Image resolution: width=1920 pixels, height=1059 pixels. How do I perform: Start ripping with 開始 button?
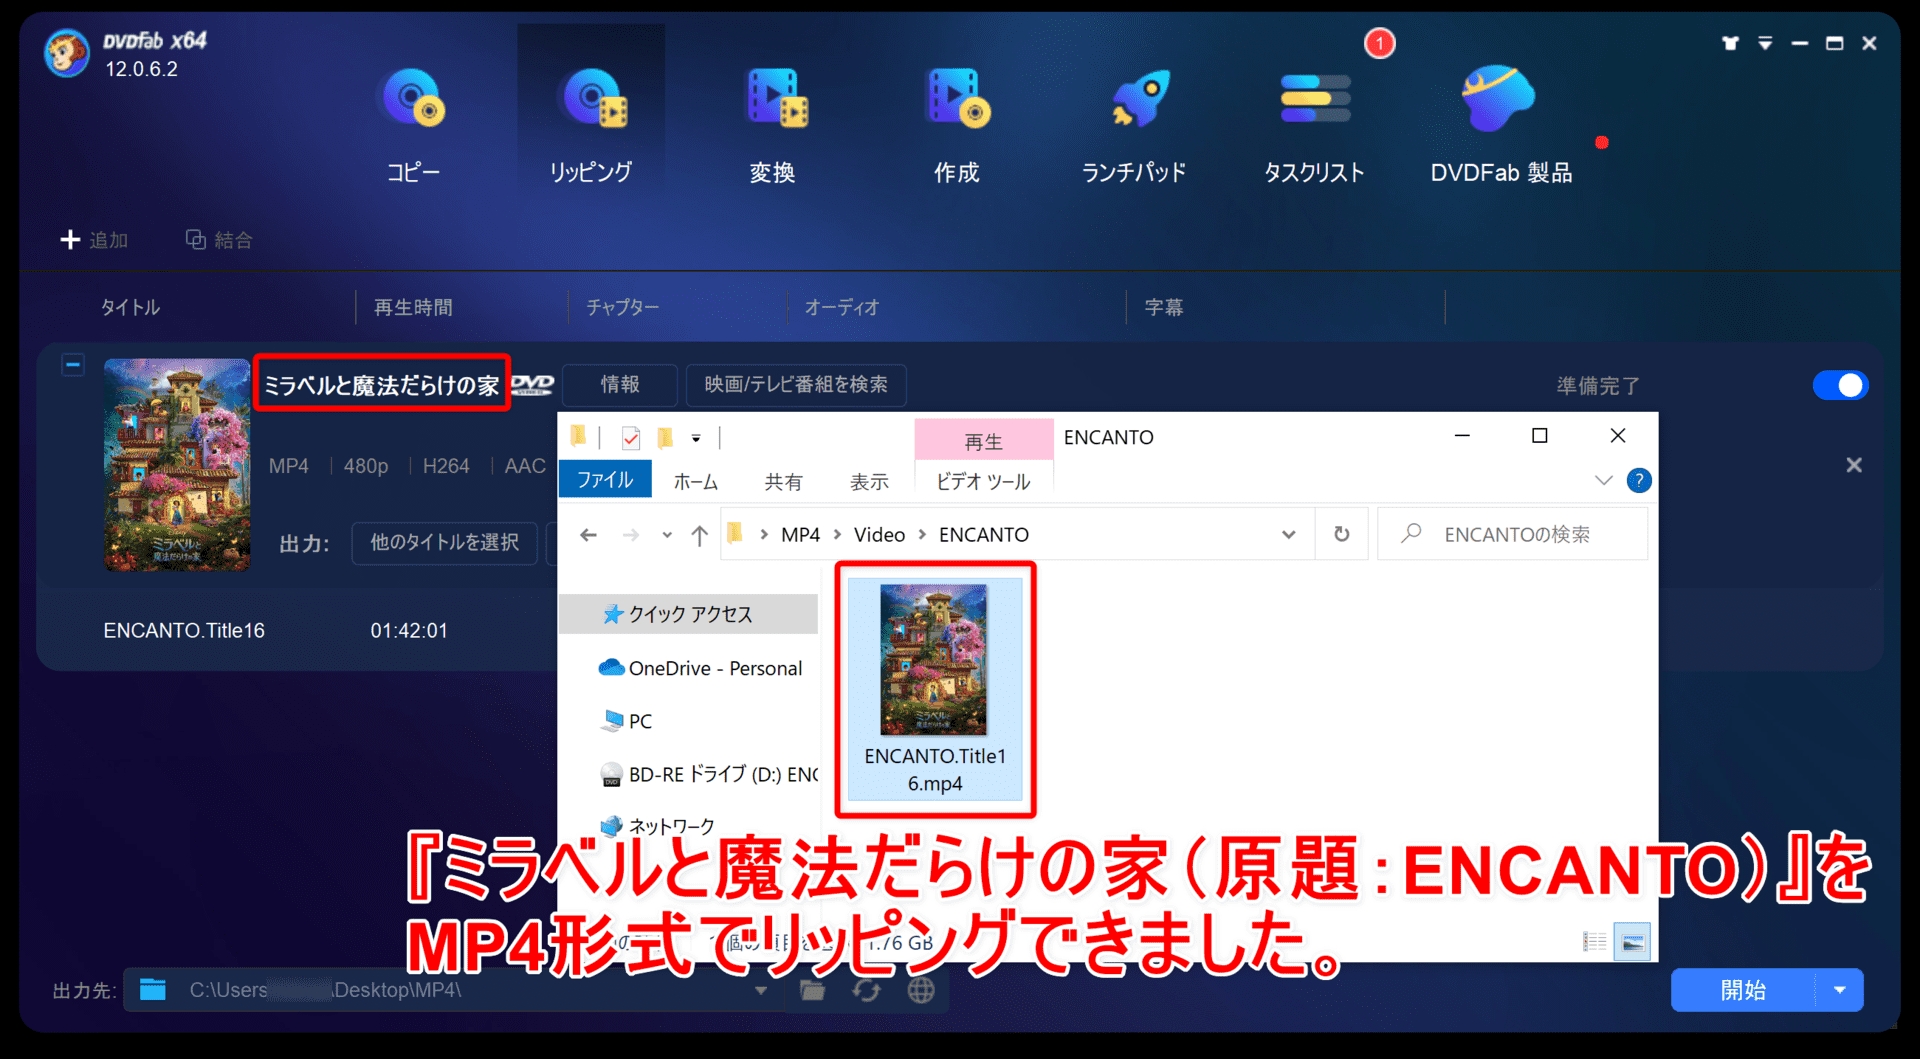pos(1743,990)
